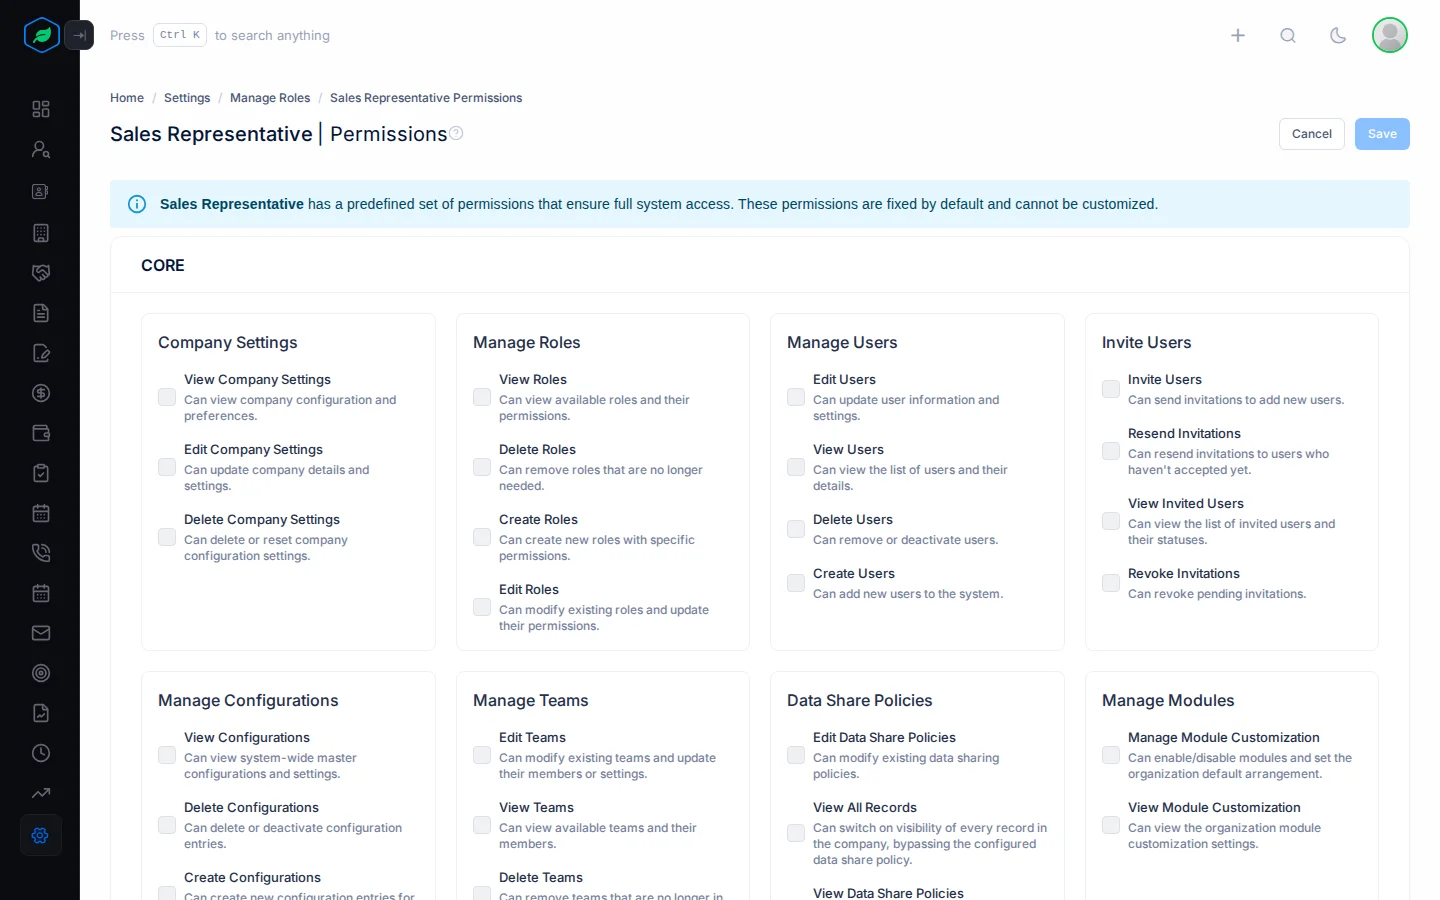The width and height of the screenshot is (1440, 900).
Task: Open the building companies icon in sidebar
Action: pyautogui.click(x=41, y=233)
